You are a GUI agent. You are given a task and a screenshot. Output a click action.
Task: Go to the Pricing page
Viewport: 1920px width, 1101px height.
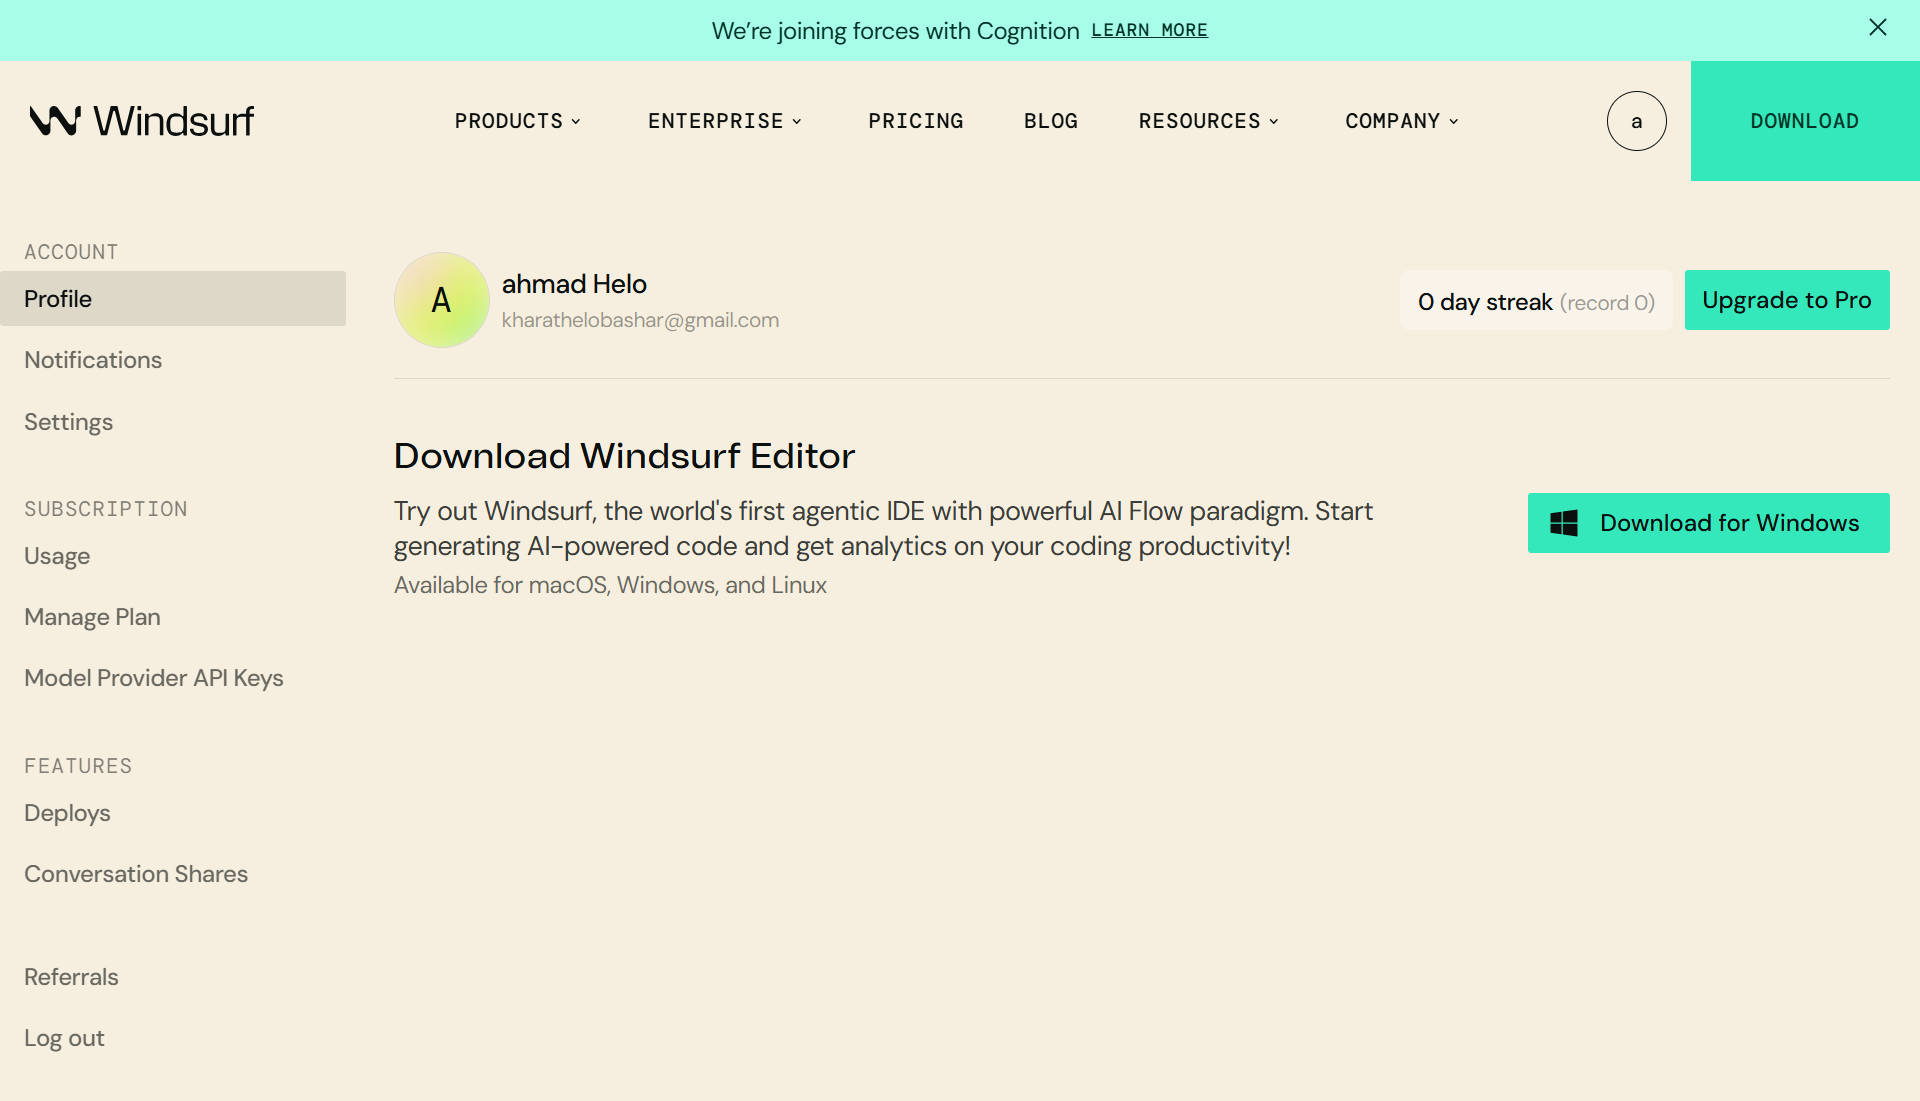[915, 121]
